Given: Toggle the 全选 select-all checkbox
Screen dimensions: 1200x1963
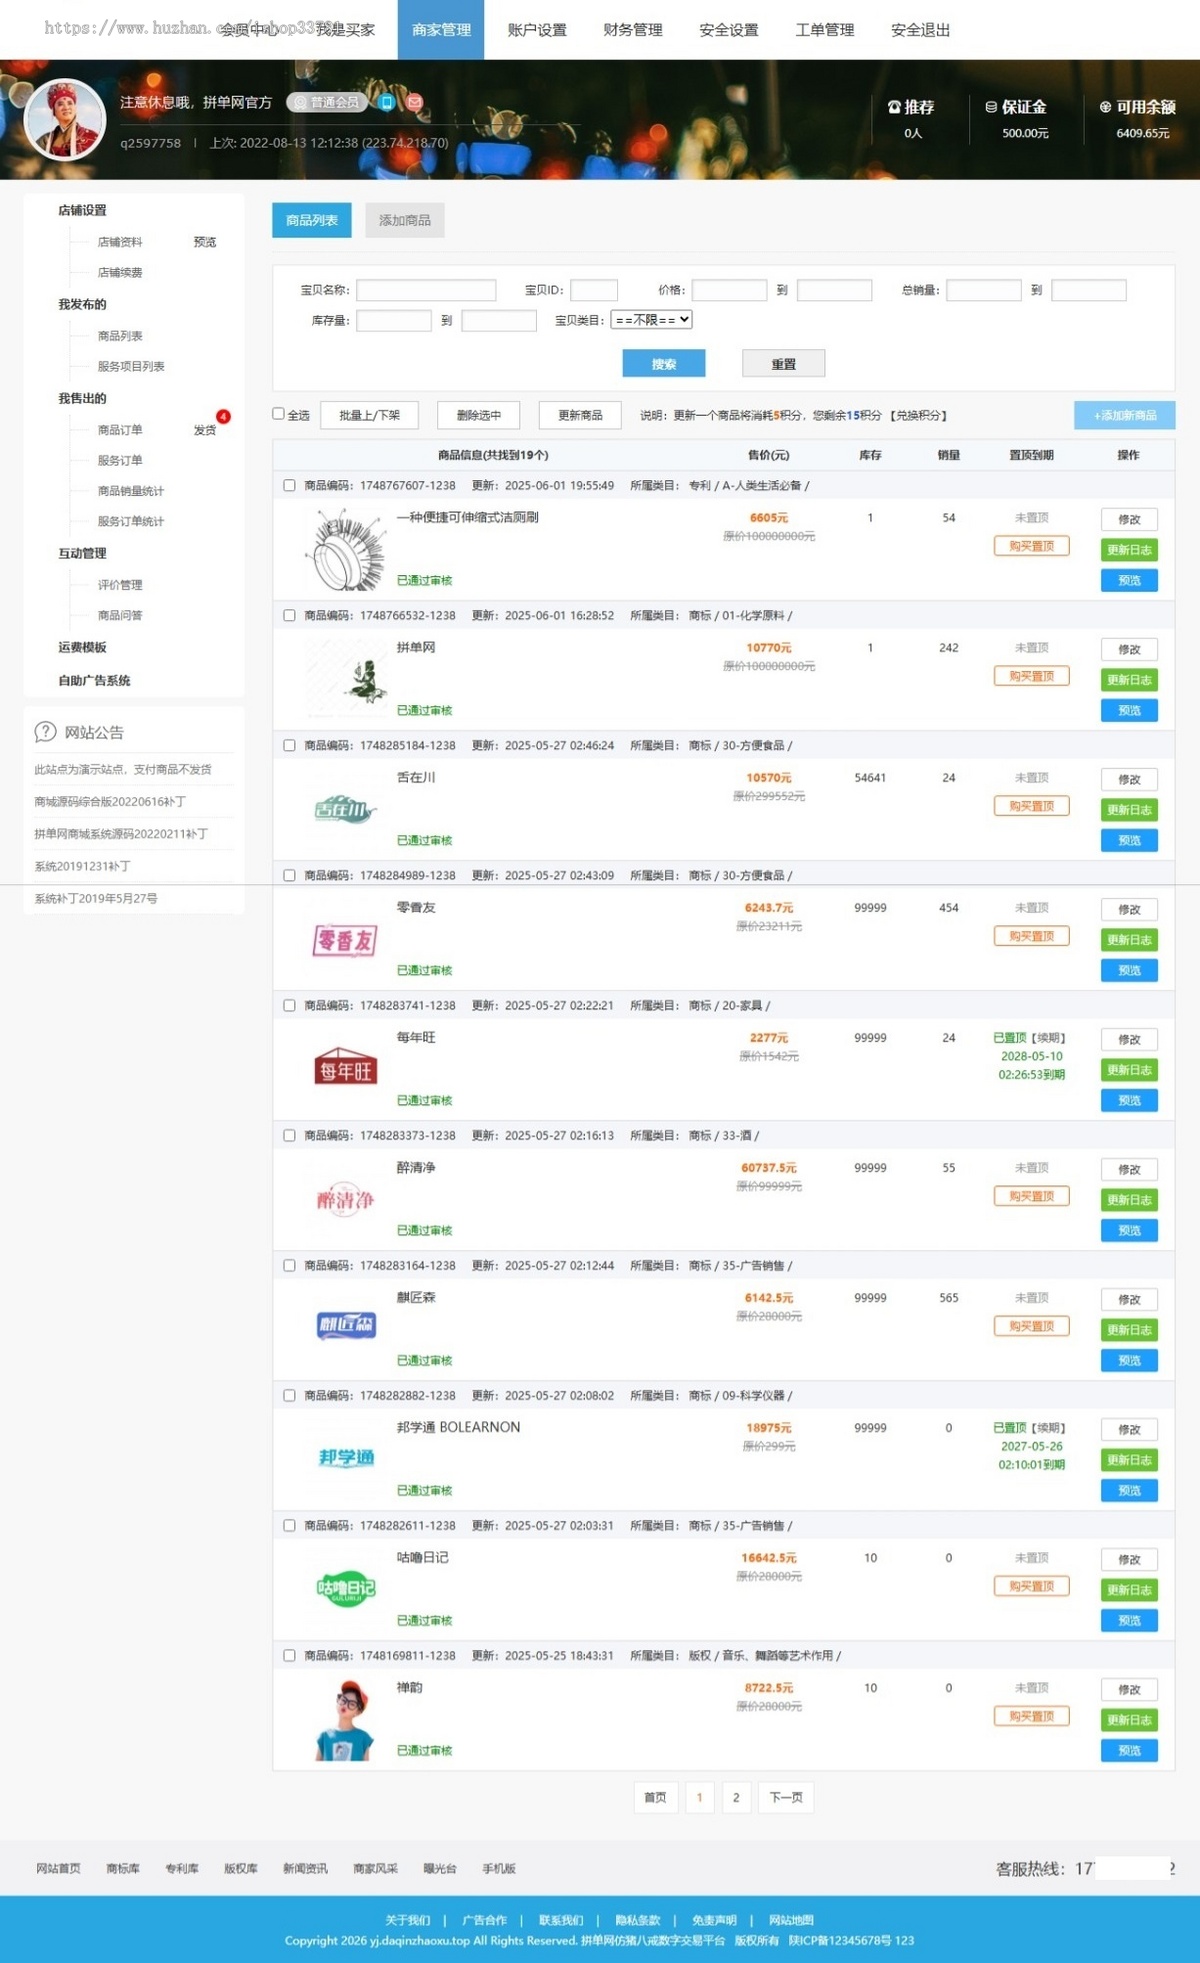Looking at the screenshot, I should click(x=279, y=413).
